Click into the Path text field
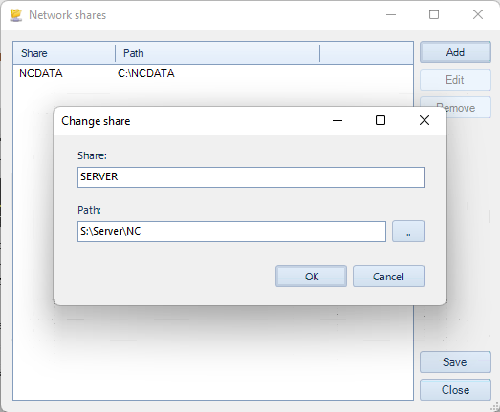 [x=231, y=231]
